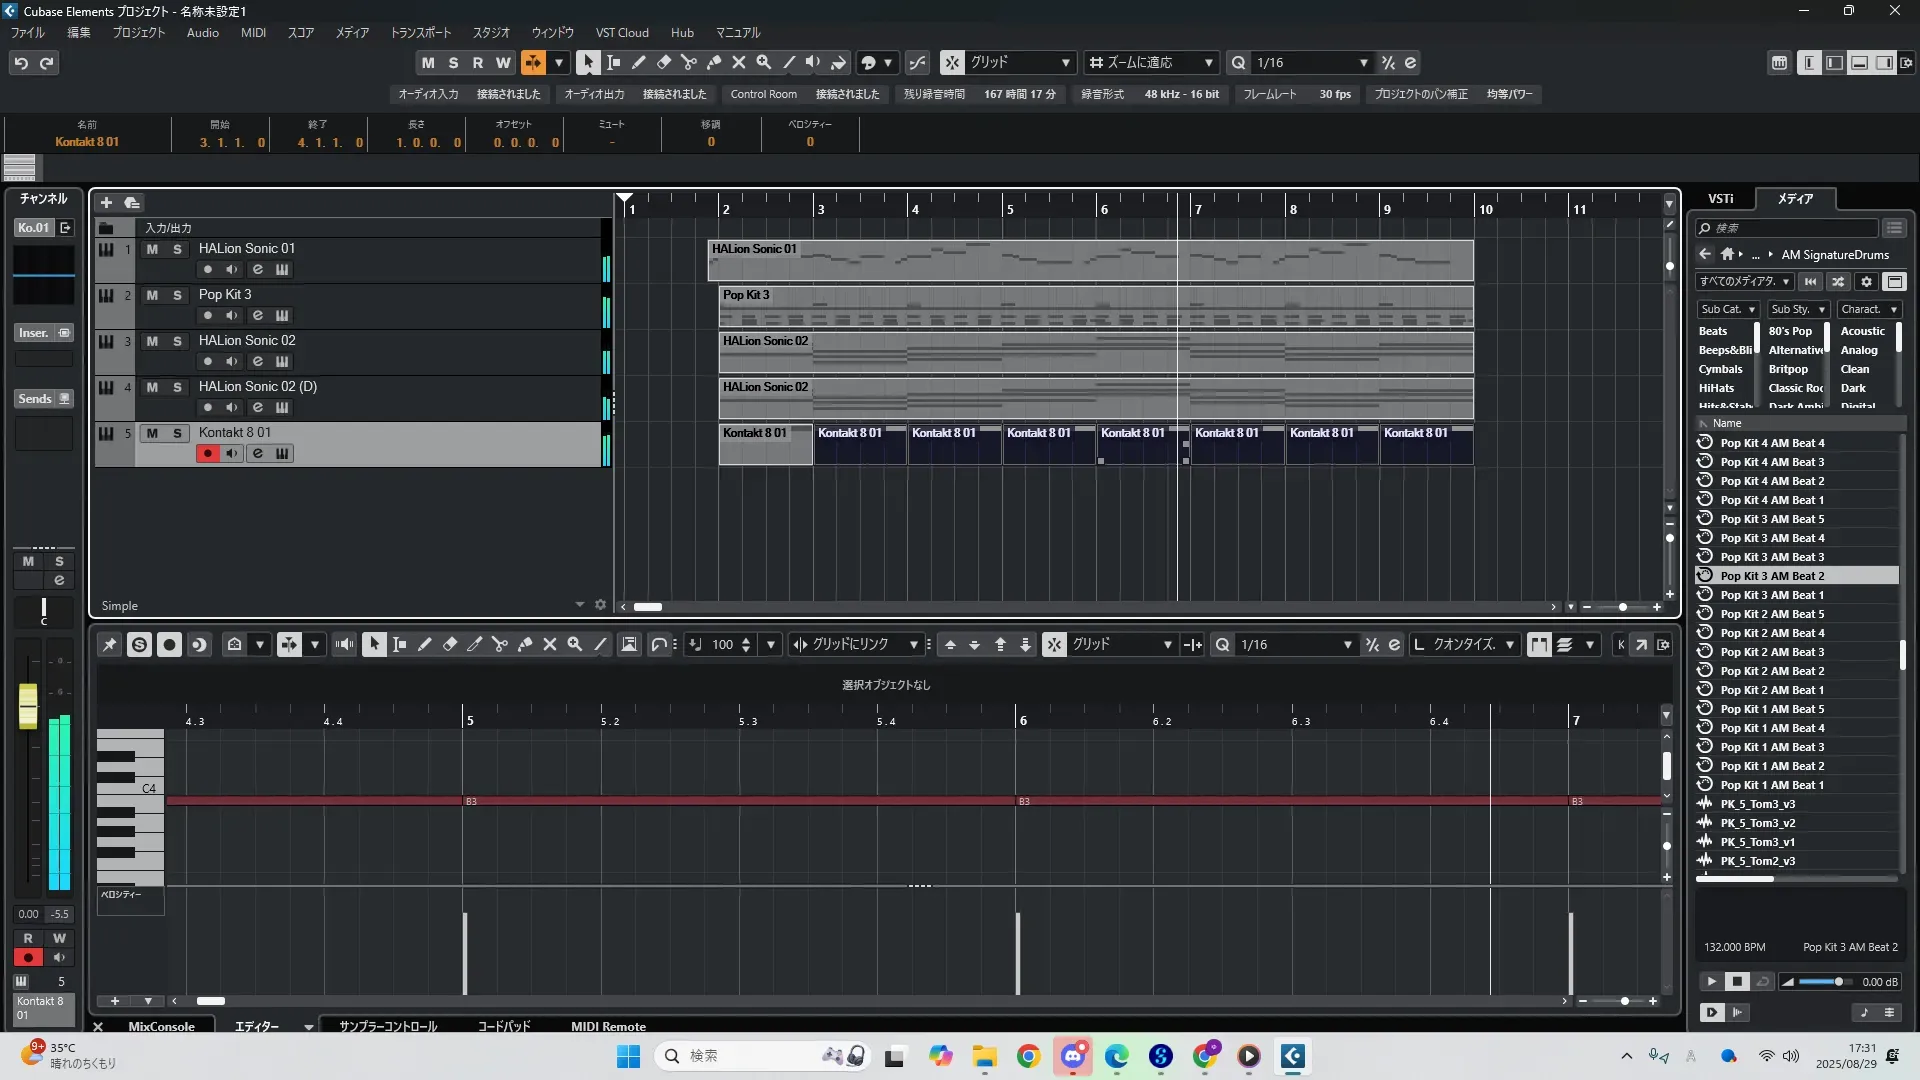This screenshot has width=1920, height=1080.
Task: Open the Sub Cat. filter dropdown
Action: [x=1727, y=310]
